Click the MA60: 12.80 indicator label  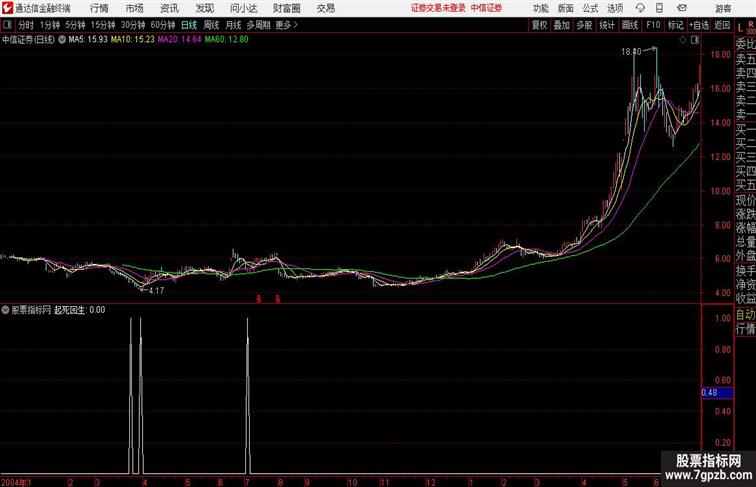(x=227, y=40)
